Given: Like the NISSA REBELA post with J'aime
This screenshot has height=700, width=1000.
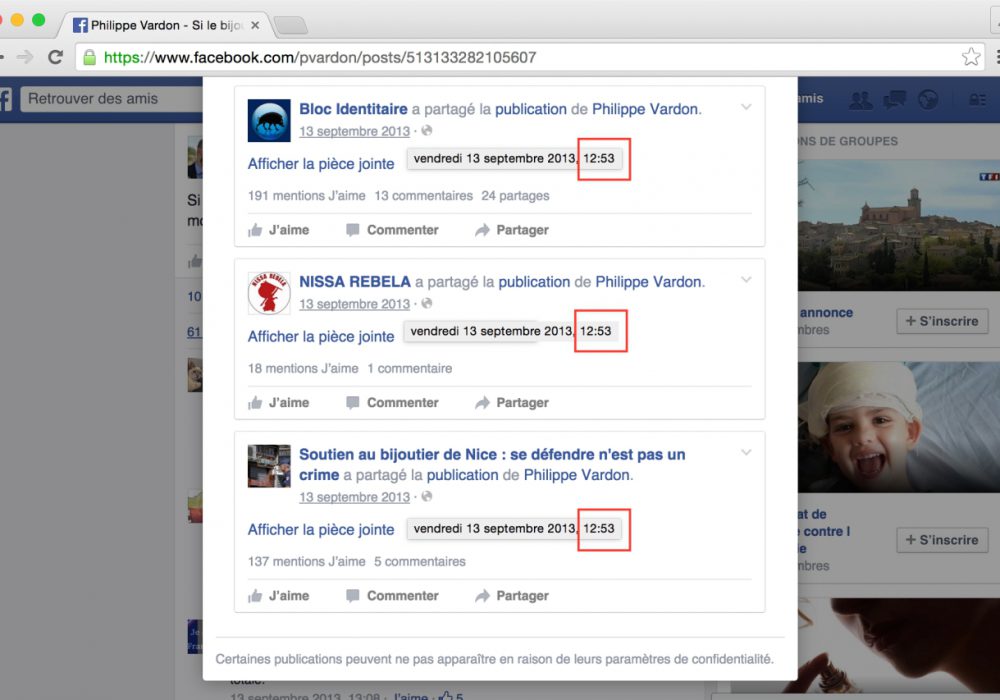Looking at the screenshot, I should tap(279, 403).
